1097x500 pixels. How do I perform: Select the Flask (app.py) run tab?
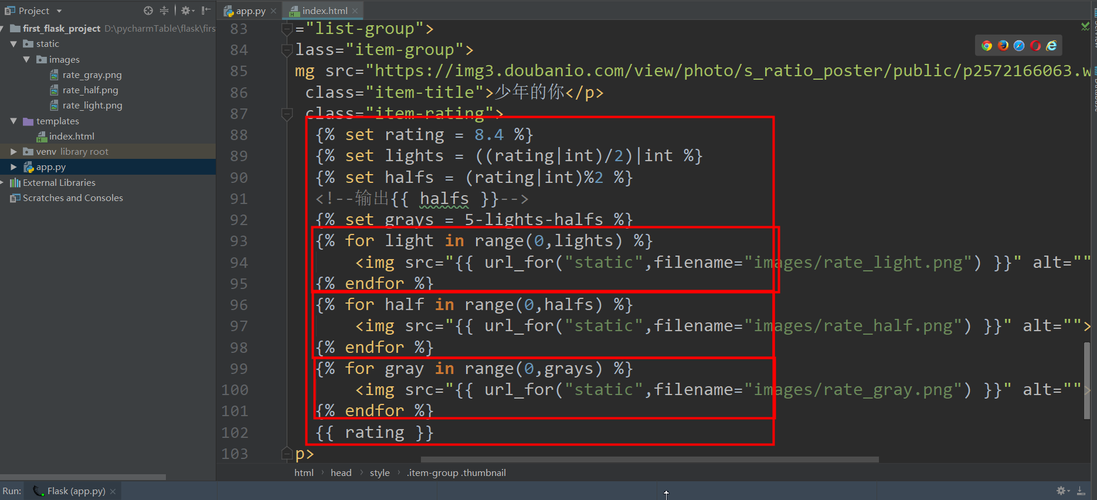tap(73, 491)
